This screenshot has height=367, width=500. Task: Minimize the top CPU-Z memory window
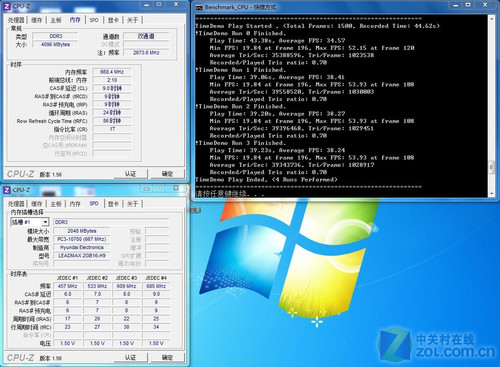[146, 5]
